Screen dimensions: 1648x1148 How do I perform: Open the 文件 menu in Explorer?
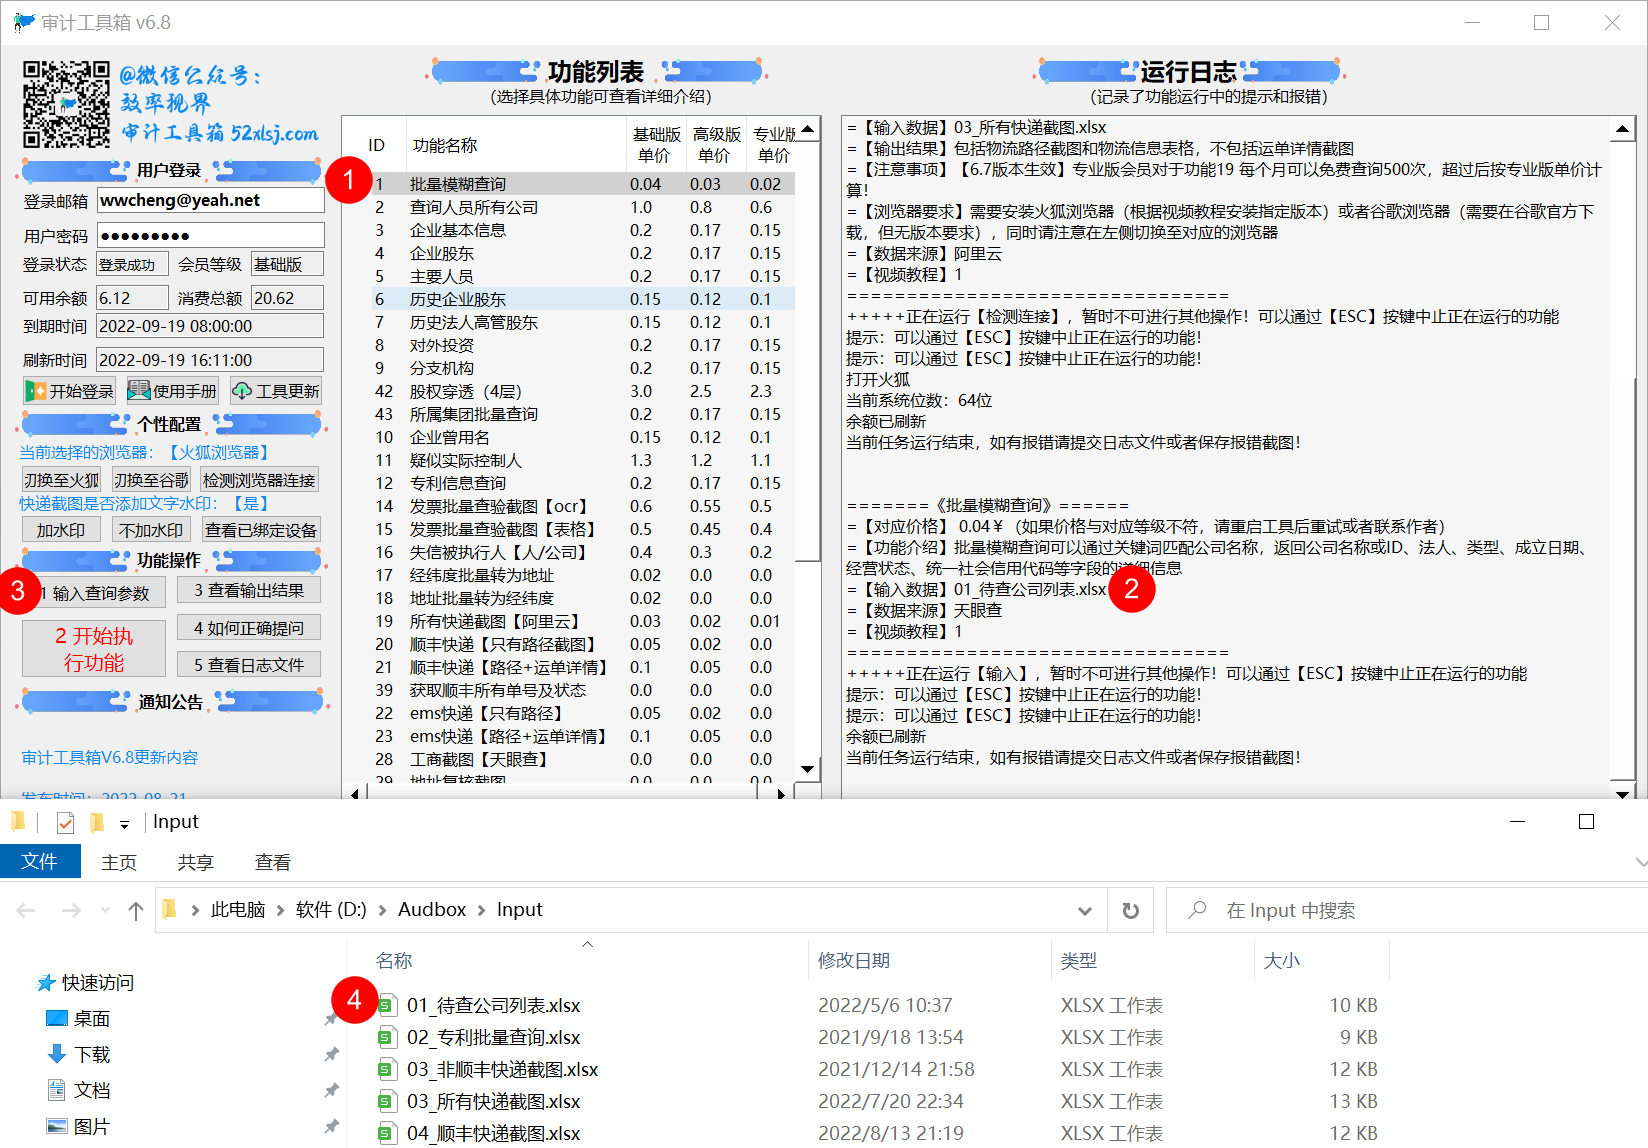coord(40,862)
